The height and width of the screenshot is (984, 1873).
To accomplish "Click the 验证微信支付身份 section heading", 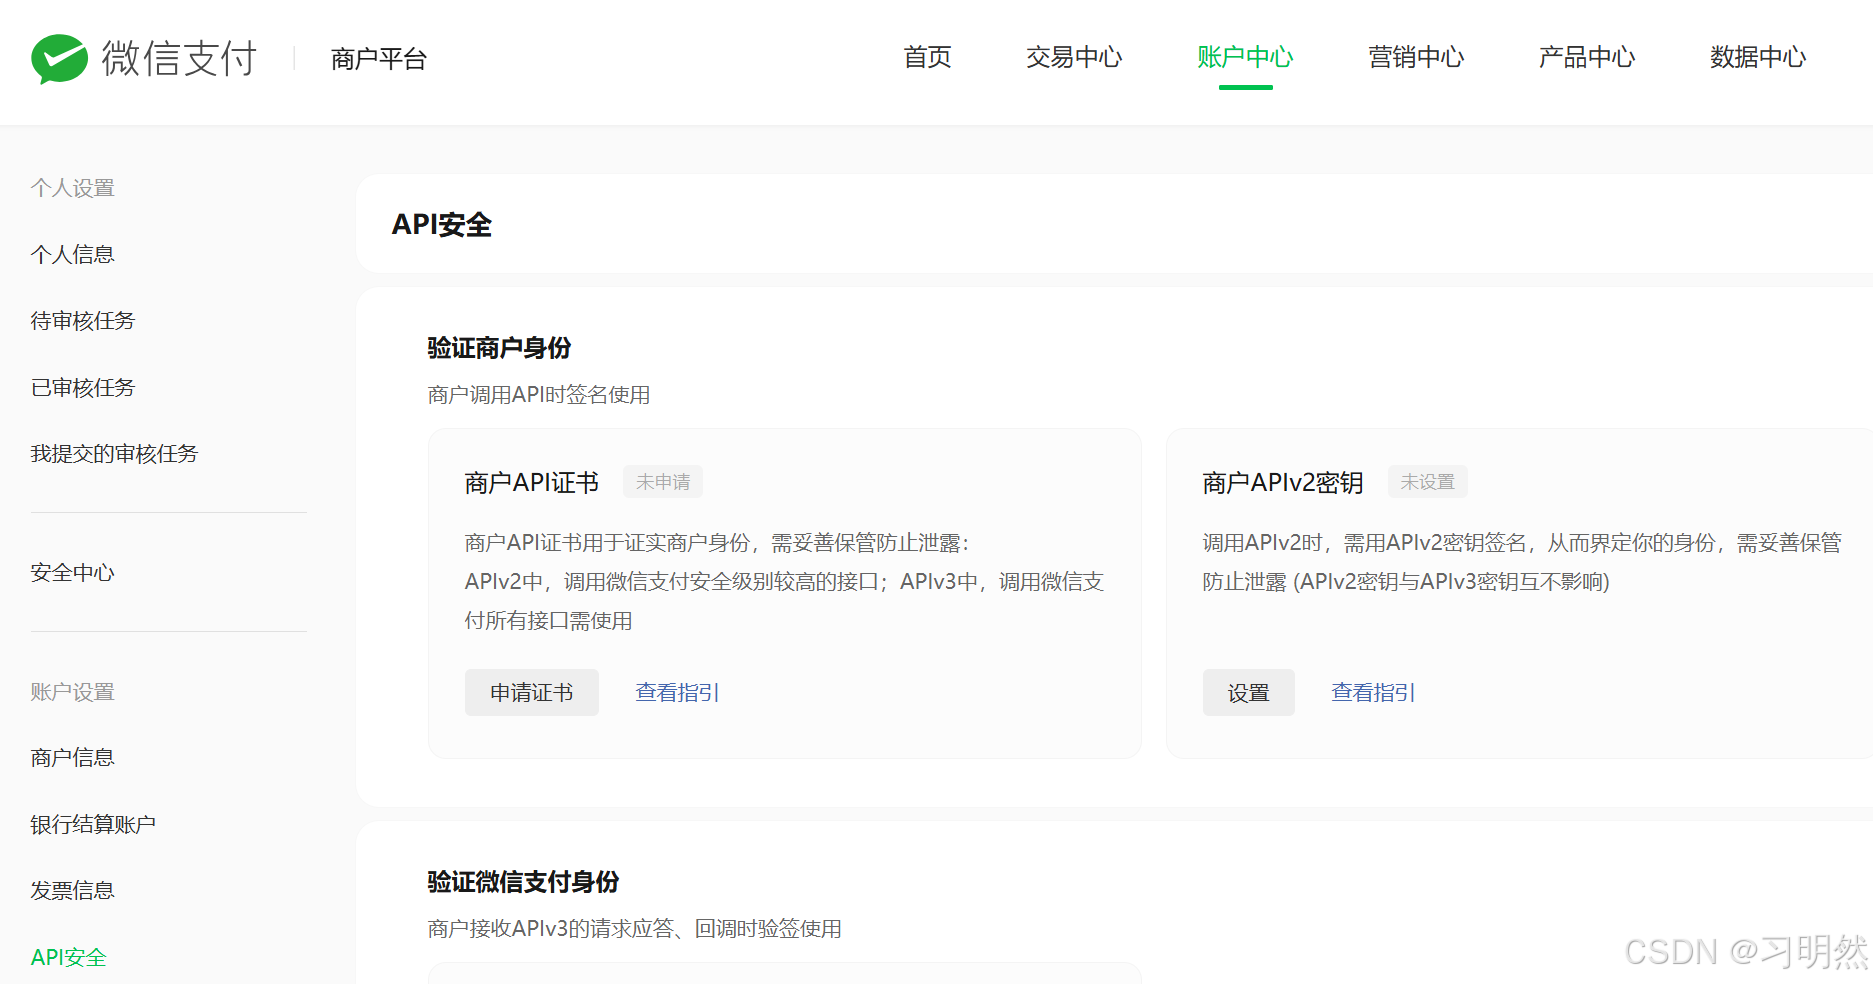I will pos(523,882).
